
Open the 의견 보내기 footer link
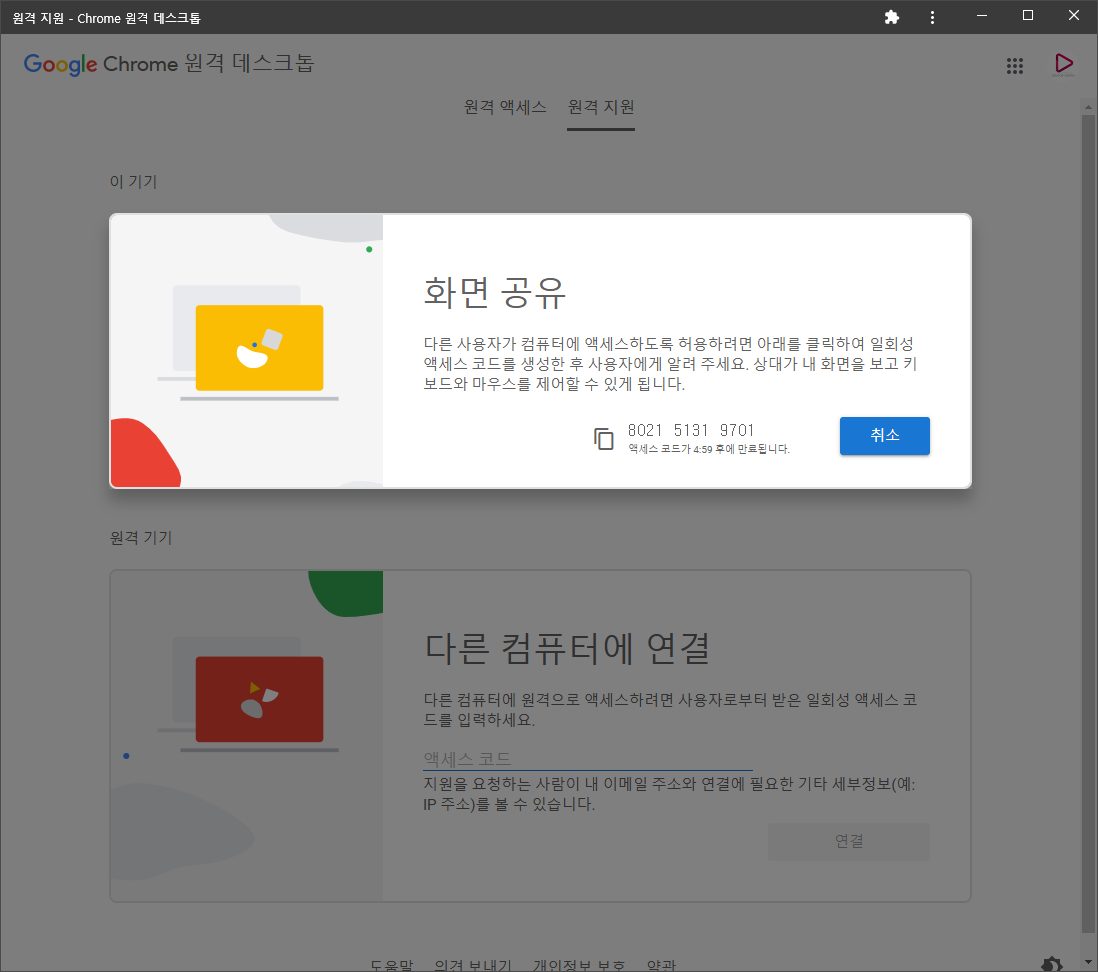(x=473, y=965)
